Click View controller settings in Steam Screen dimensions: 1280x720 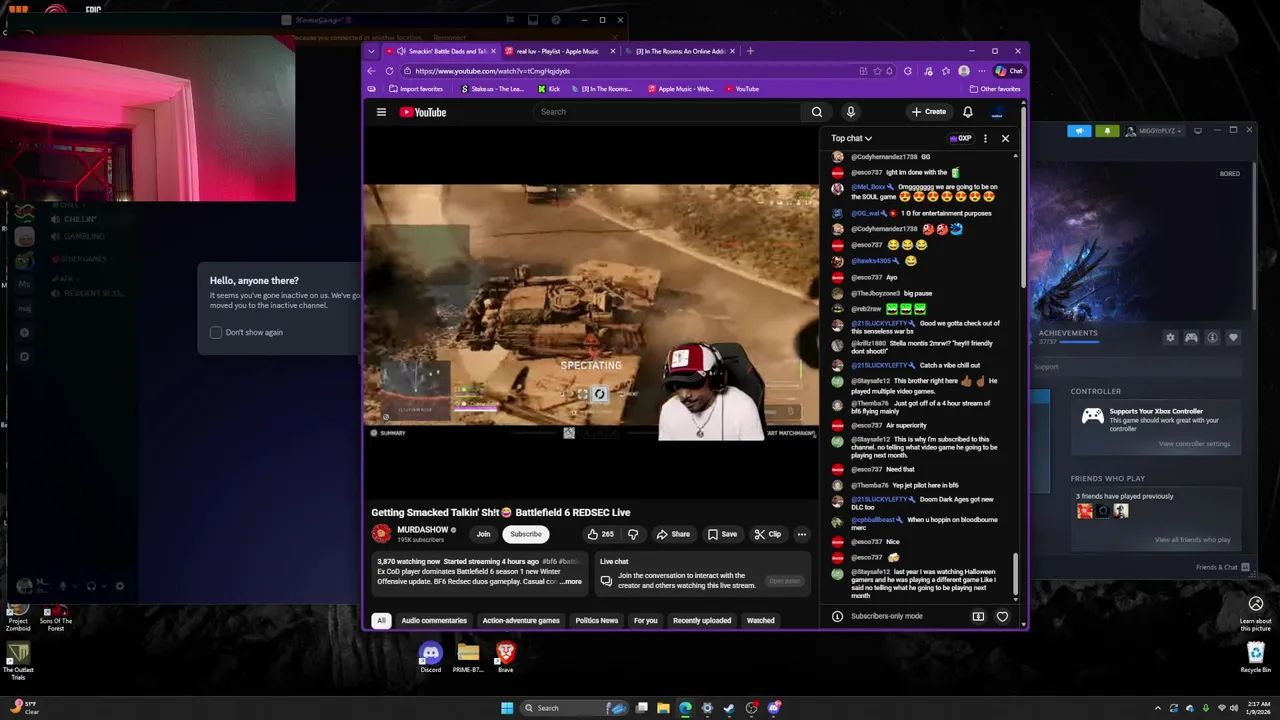click(x=1196, y=444)
